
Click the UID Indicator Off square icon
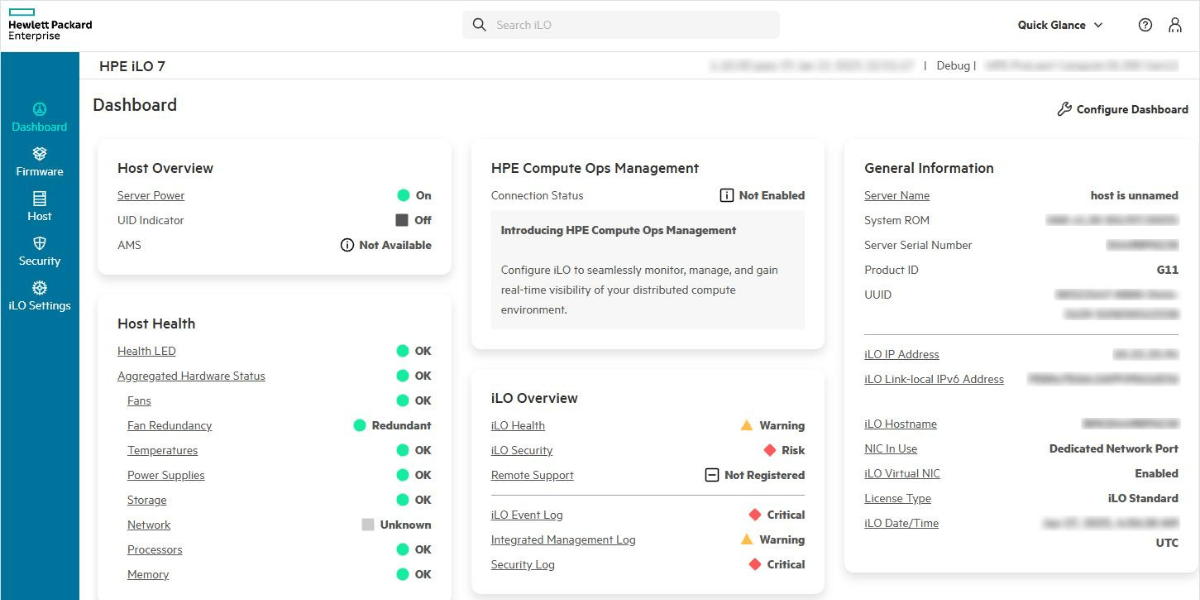402,220
